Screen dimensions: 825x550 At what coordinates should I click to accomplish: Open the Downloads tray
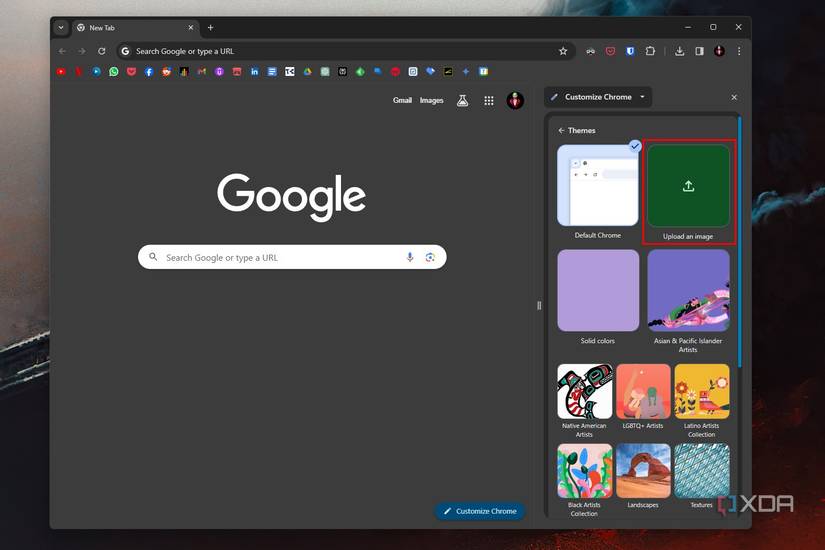[680, 51]
